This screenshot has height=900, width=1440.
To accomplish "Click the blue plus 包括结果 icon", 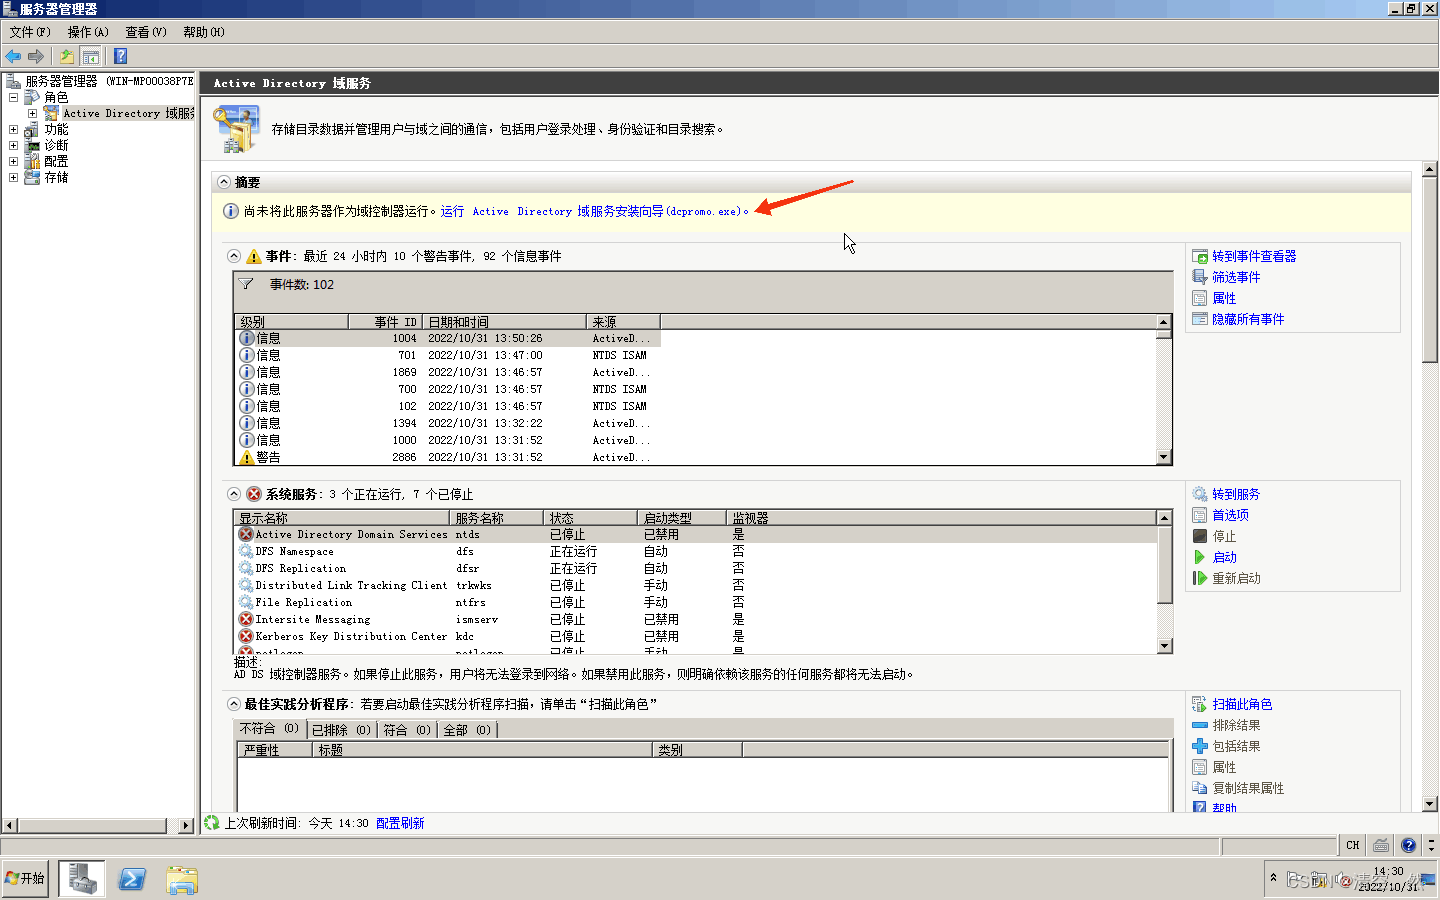I will click(1200, 746).
